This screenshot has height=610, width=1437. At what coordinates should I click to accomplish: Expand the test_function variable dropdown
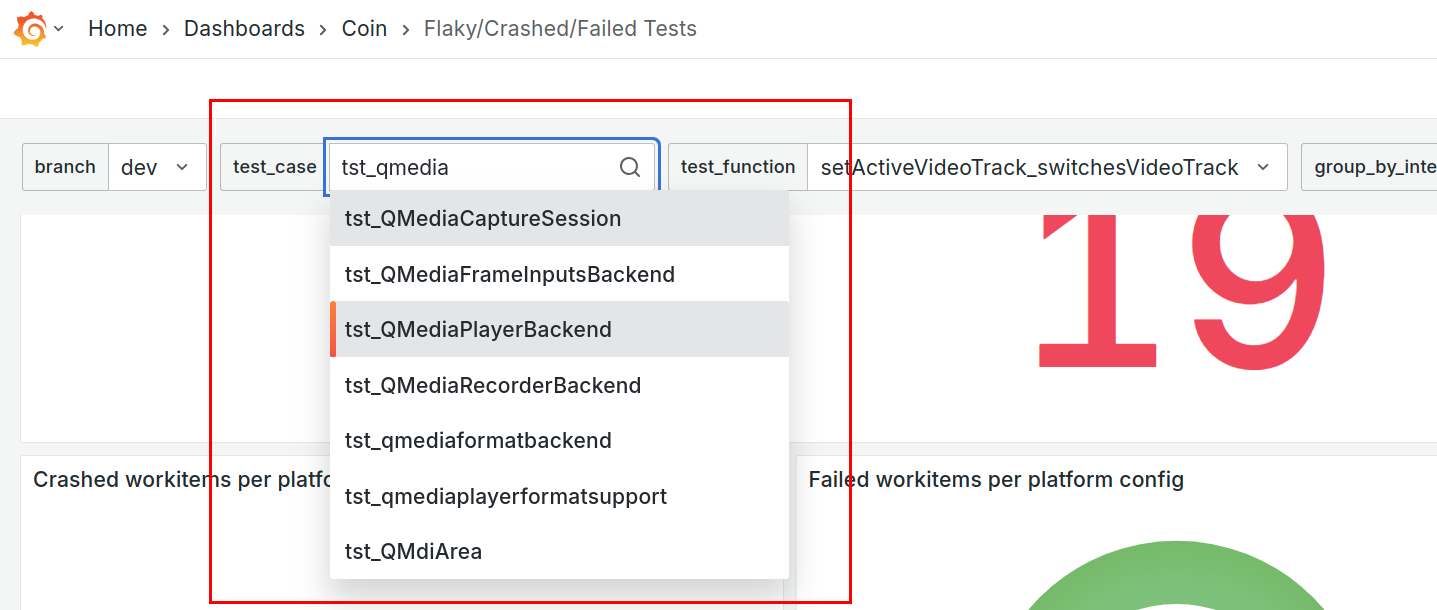(x=1045, y=167)
